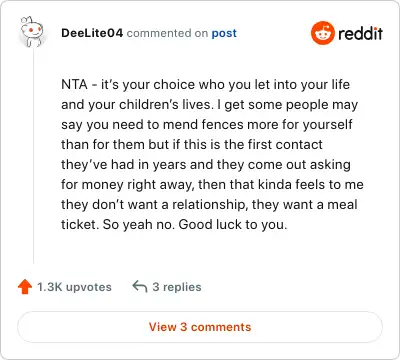
Task: Click the black "reddit" wordmark
Action: (x=360, y=33)
